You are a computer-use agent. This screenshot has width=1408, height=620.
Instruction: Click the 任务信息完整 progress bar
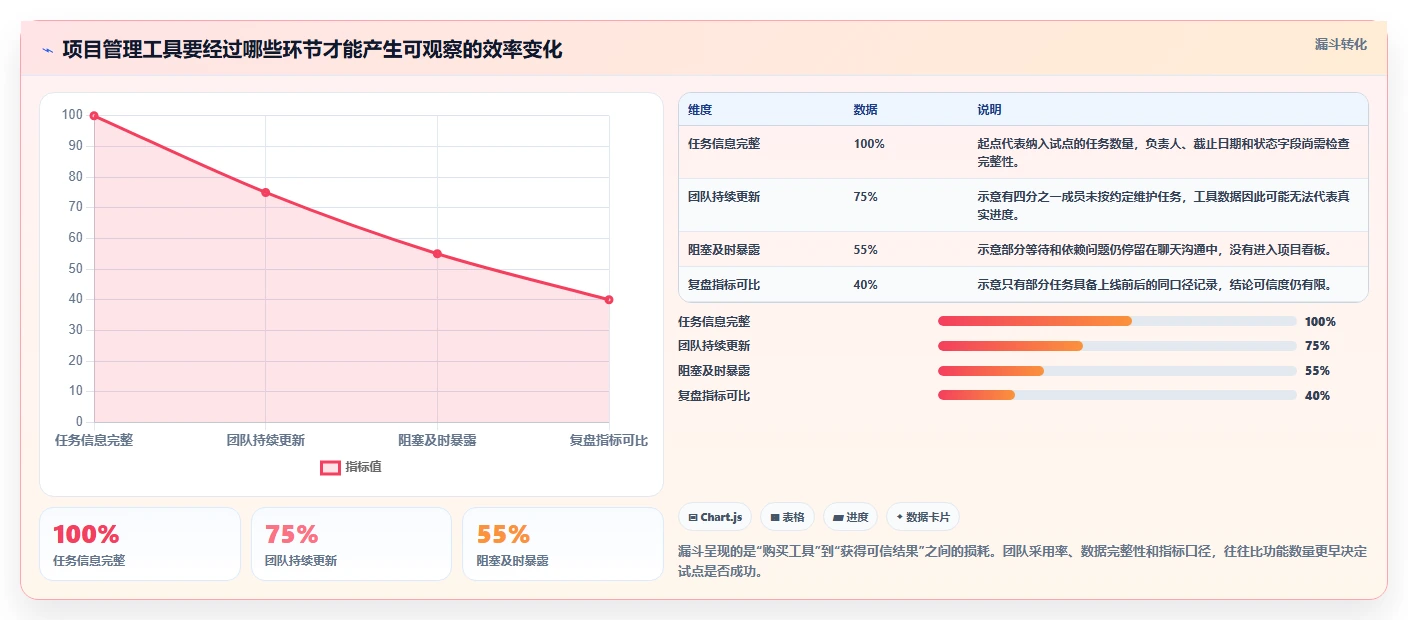point(1117,321)
